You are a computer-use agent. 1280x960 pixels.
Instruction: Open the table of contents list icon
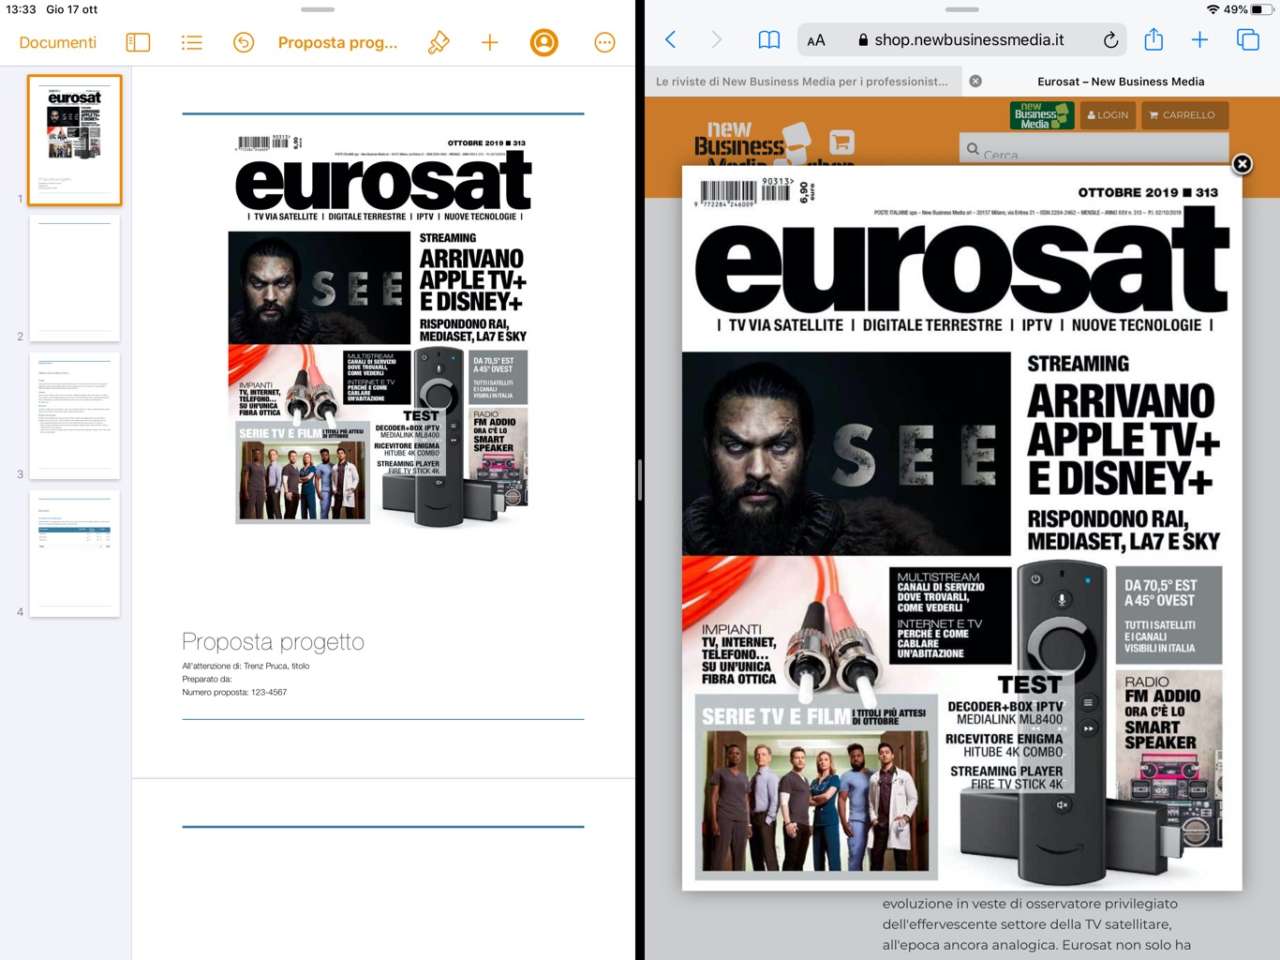[x=192, y=42]
